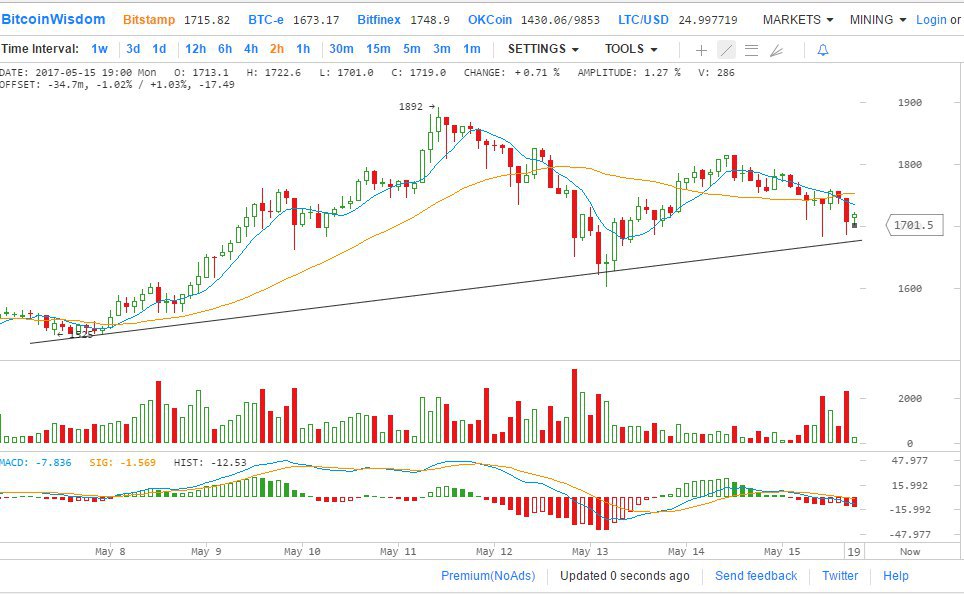Open the Help link
The image size is (964, 594).
(x=896, y=576)
